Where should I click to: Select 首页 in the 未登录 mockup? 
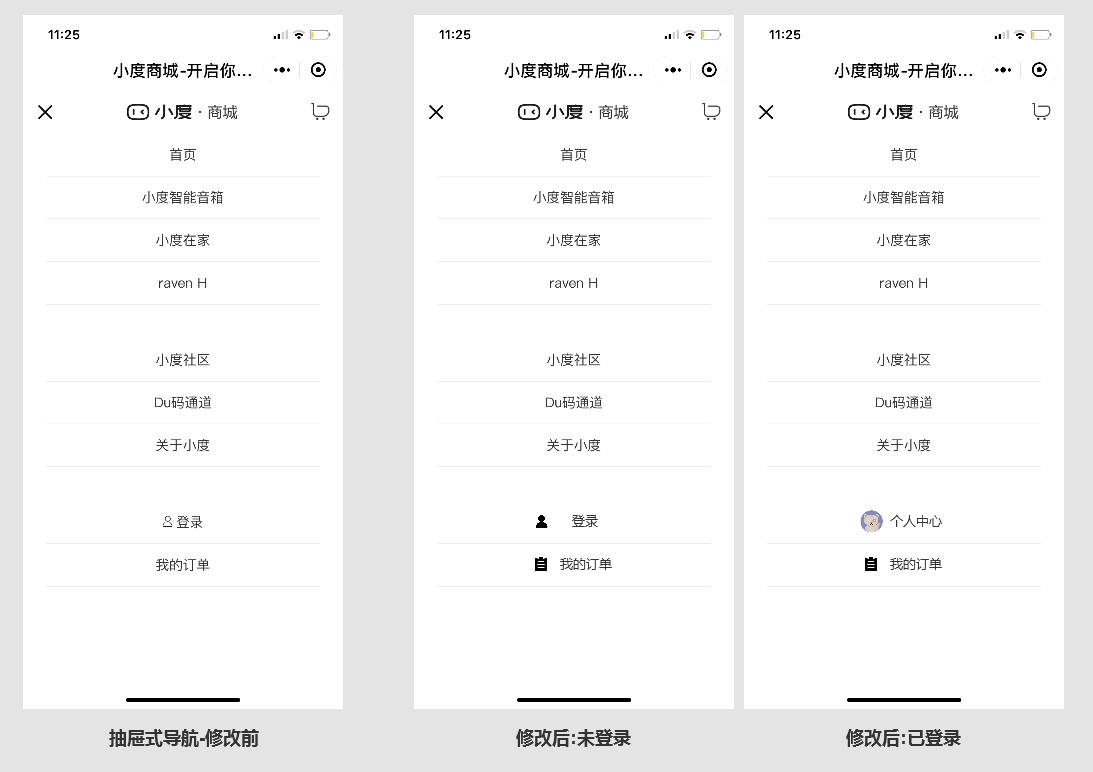[574, 155]
